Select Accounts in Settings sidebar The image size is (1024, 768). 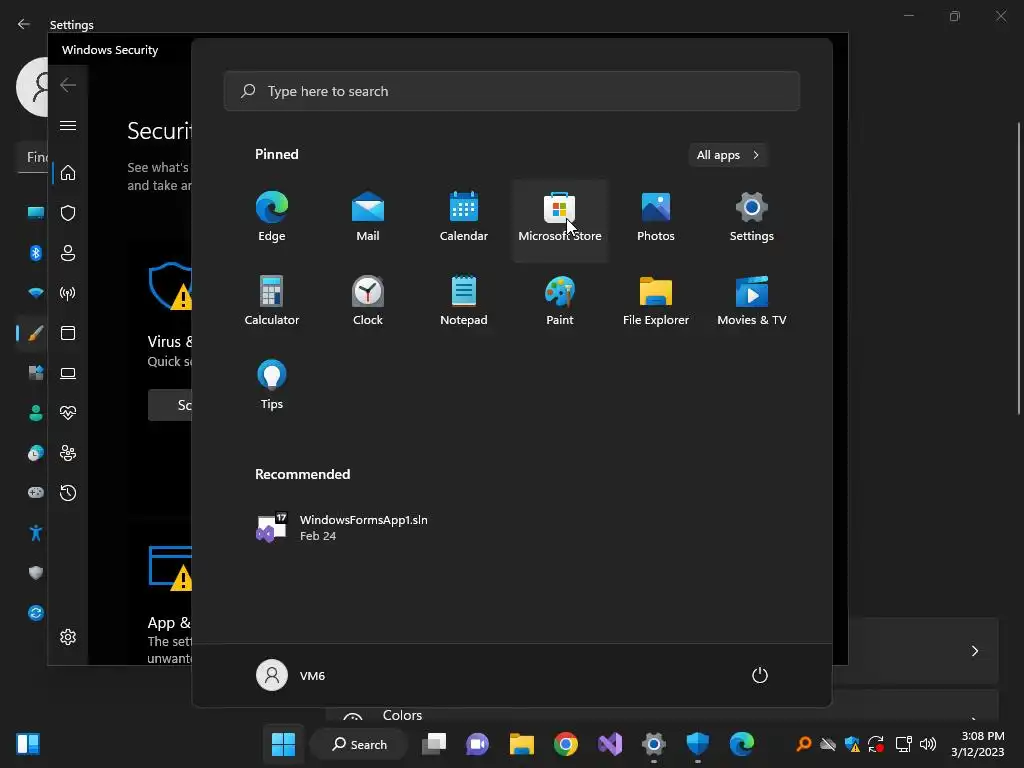pos(35,413)
